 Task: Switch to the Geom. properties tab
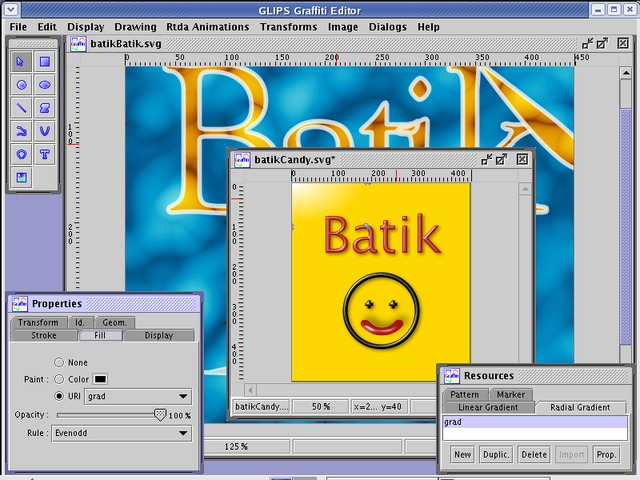pyautogui.click(x=115, y=322)
